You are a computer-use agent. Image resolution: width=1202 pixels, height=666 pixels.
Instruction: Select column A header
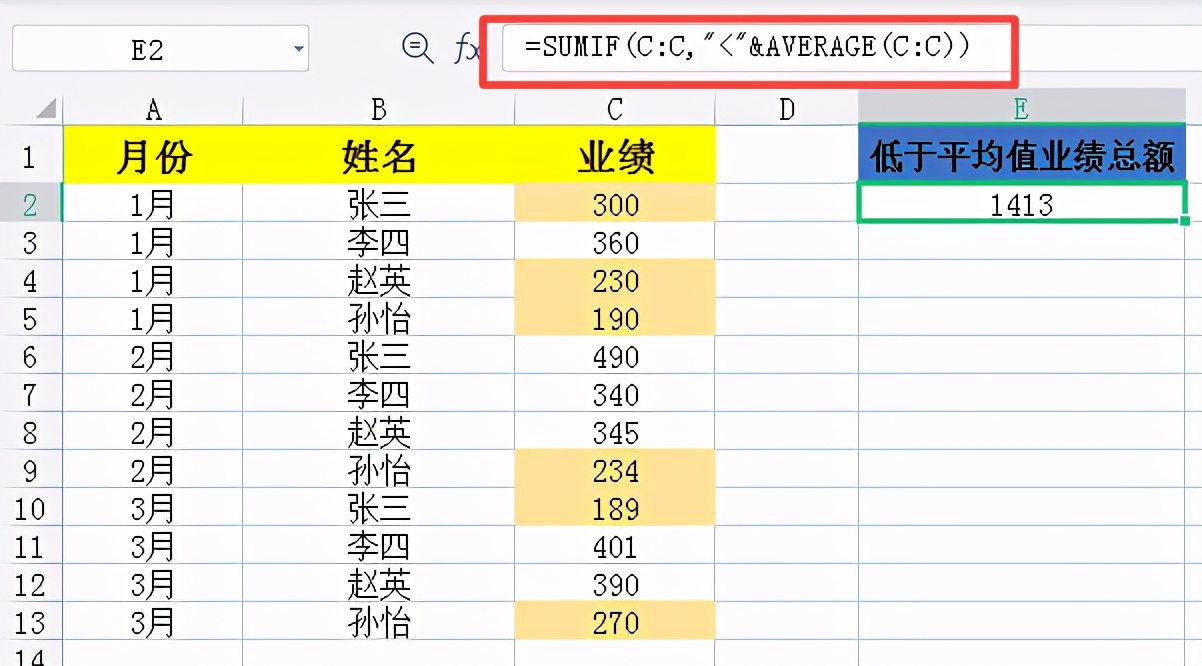pyautogui.click(x=153, y=109)
